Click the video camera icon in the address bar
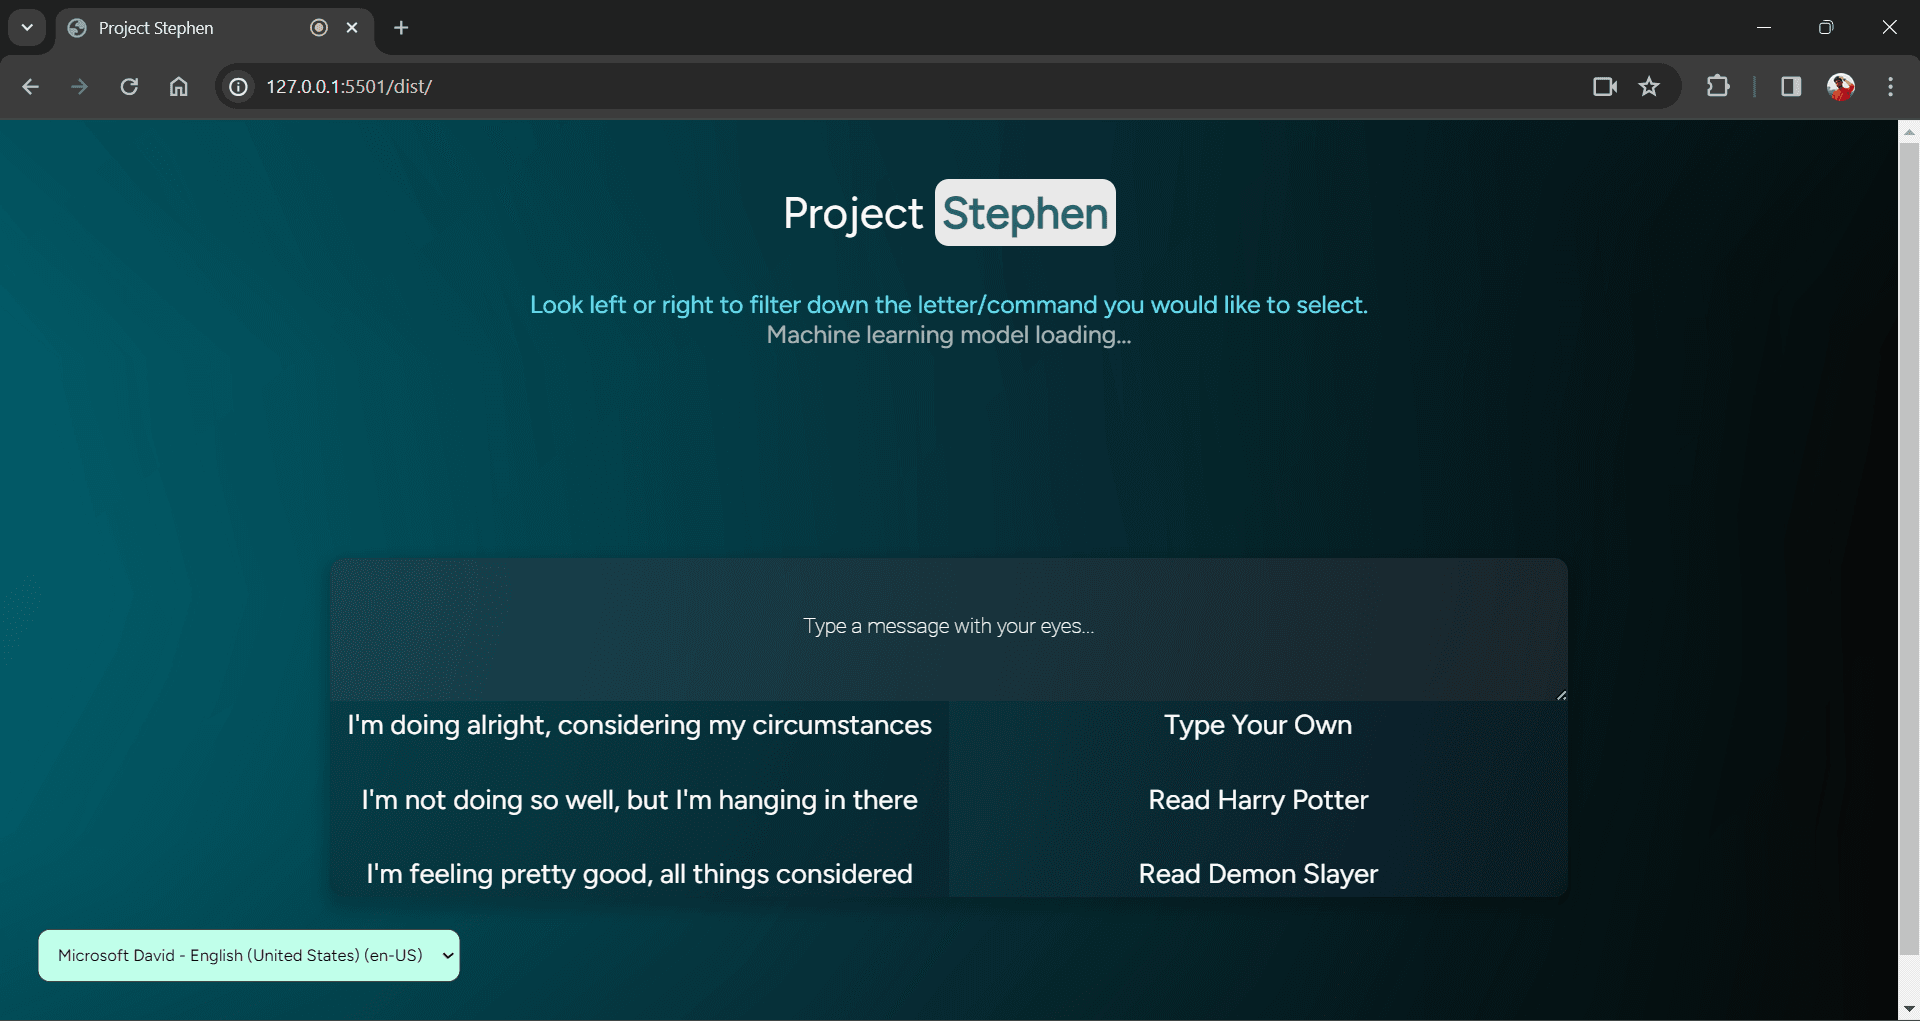1920x1021 pixels. coord(1604,86)
